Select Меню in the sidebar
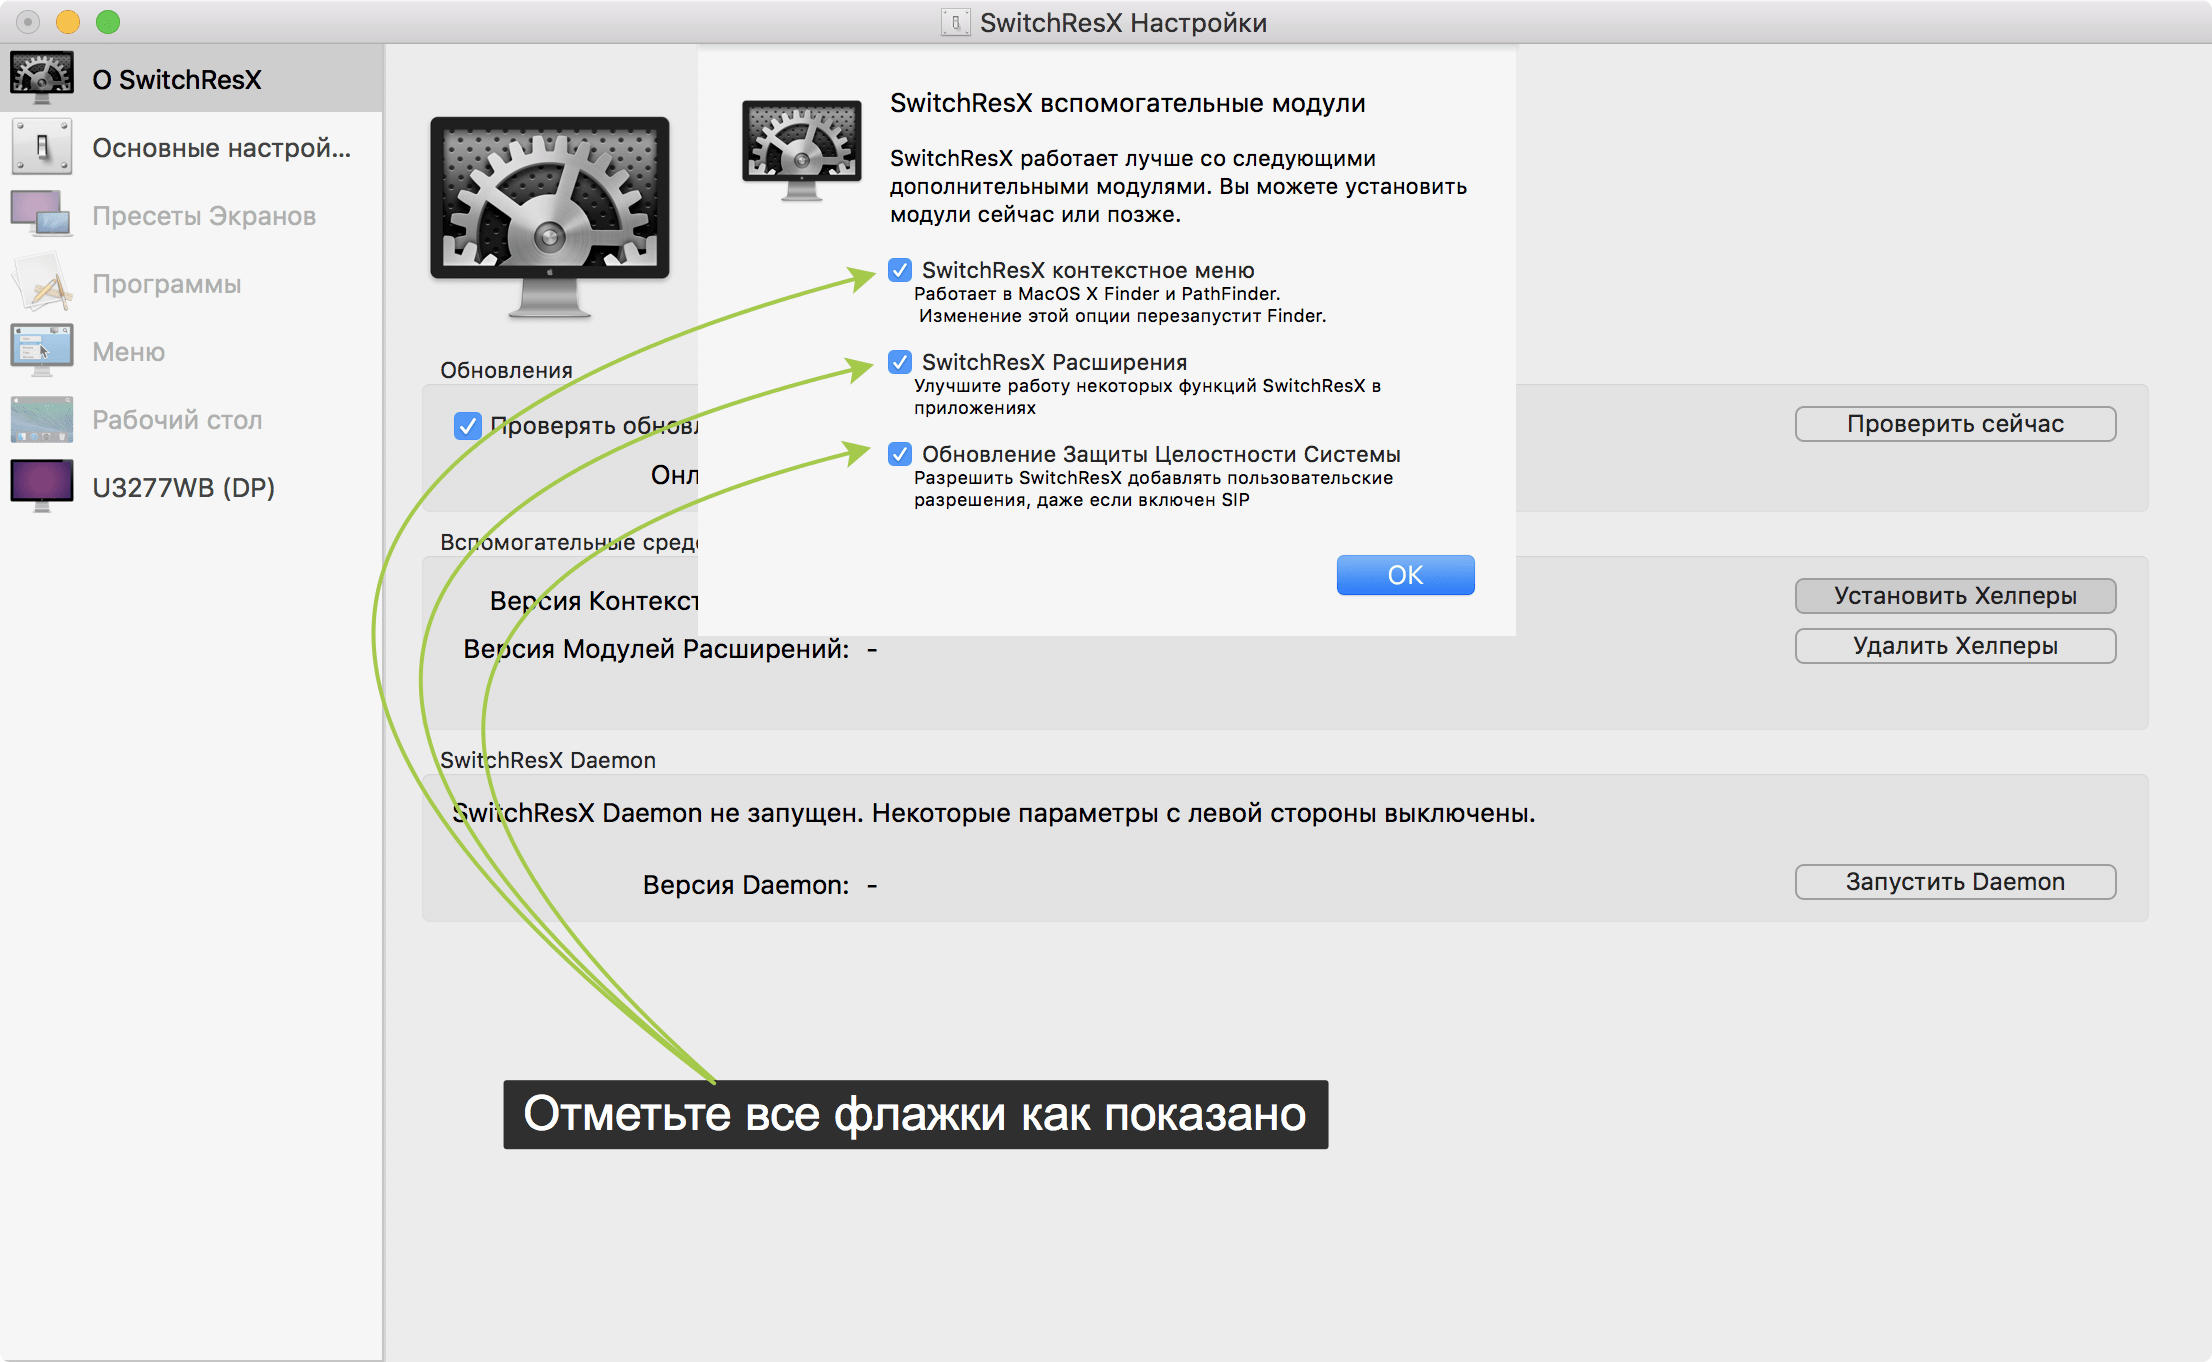2212x1362 pixels. [192, 351]
